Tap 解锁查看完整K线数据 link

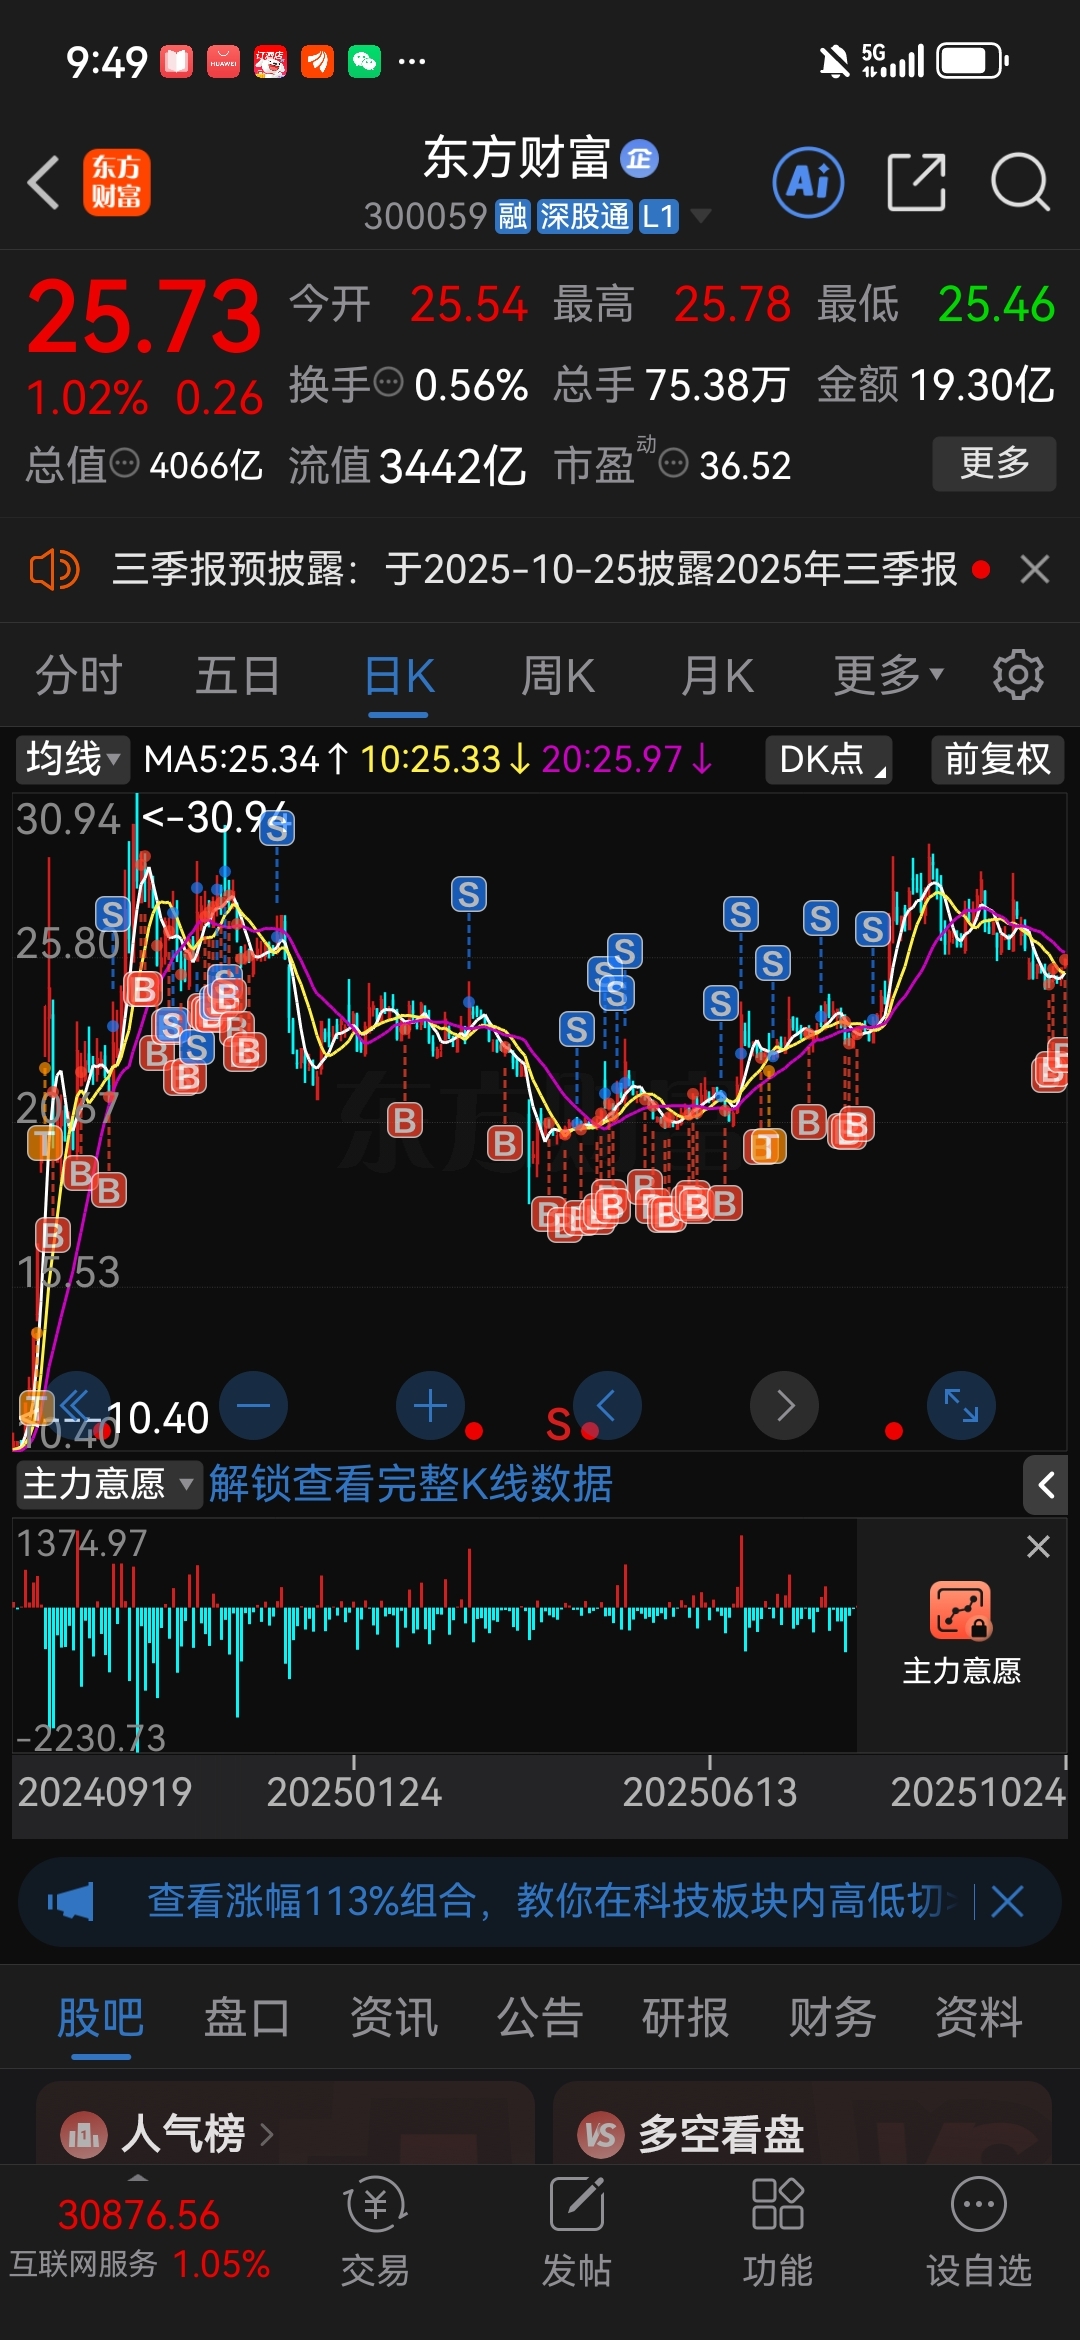[411, 1484]
